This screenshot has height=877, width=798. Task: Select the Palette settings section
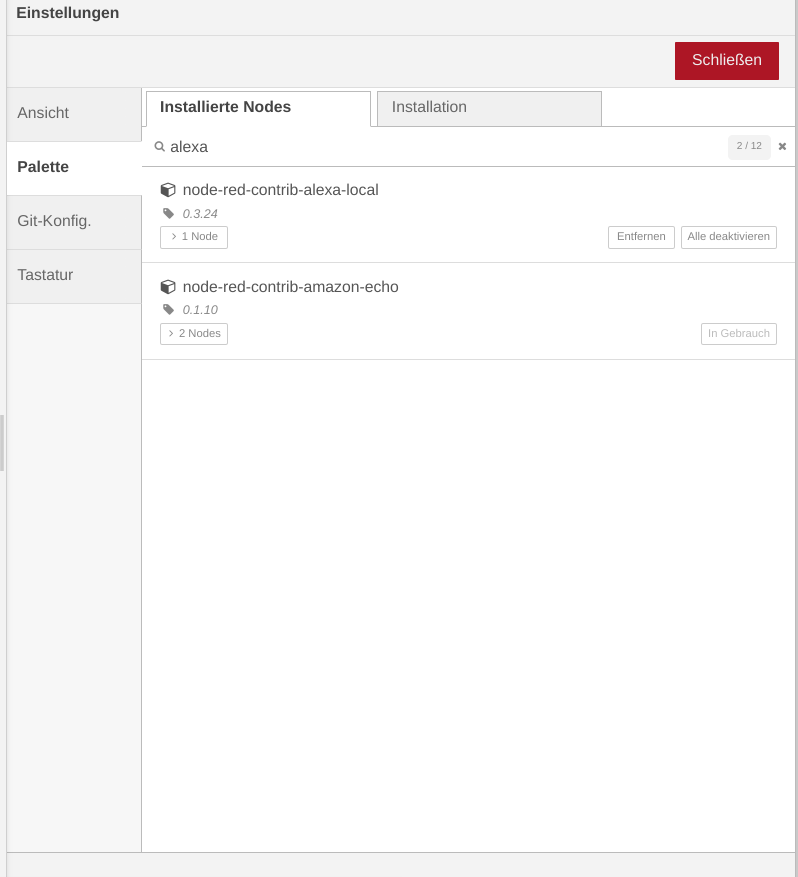(x=74, y=168)
